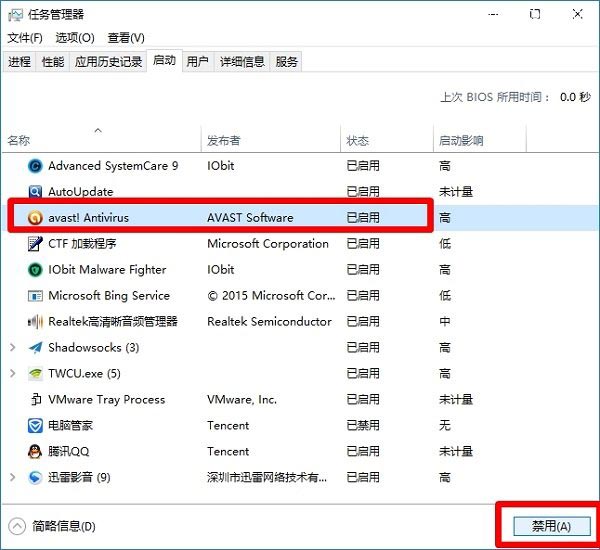
Task: Select the IObit Malware Fighter entry name
Action: 107,270
